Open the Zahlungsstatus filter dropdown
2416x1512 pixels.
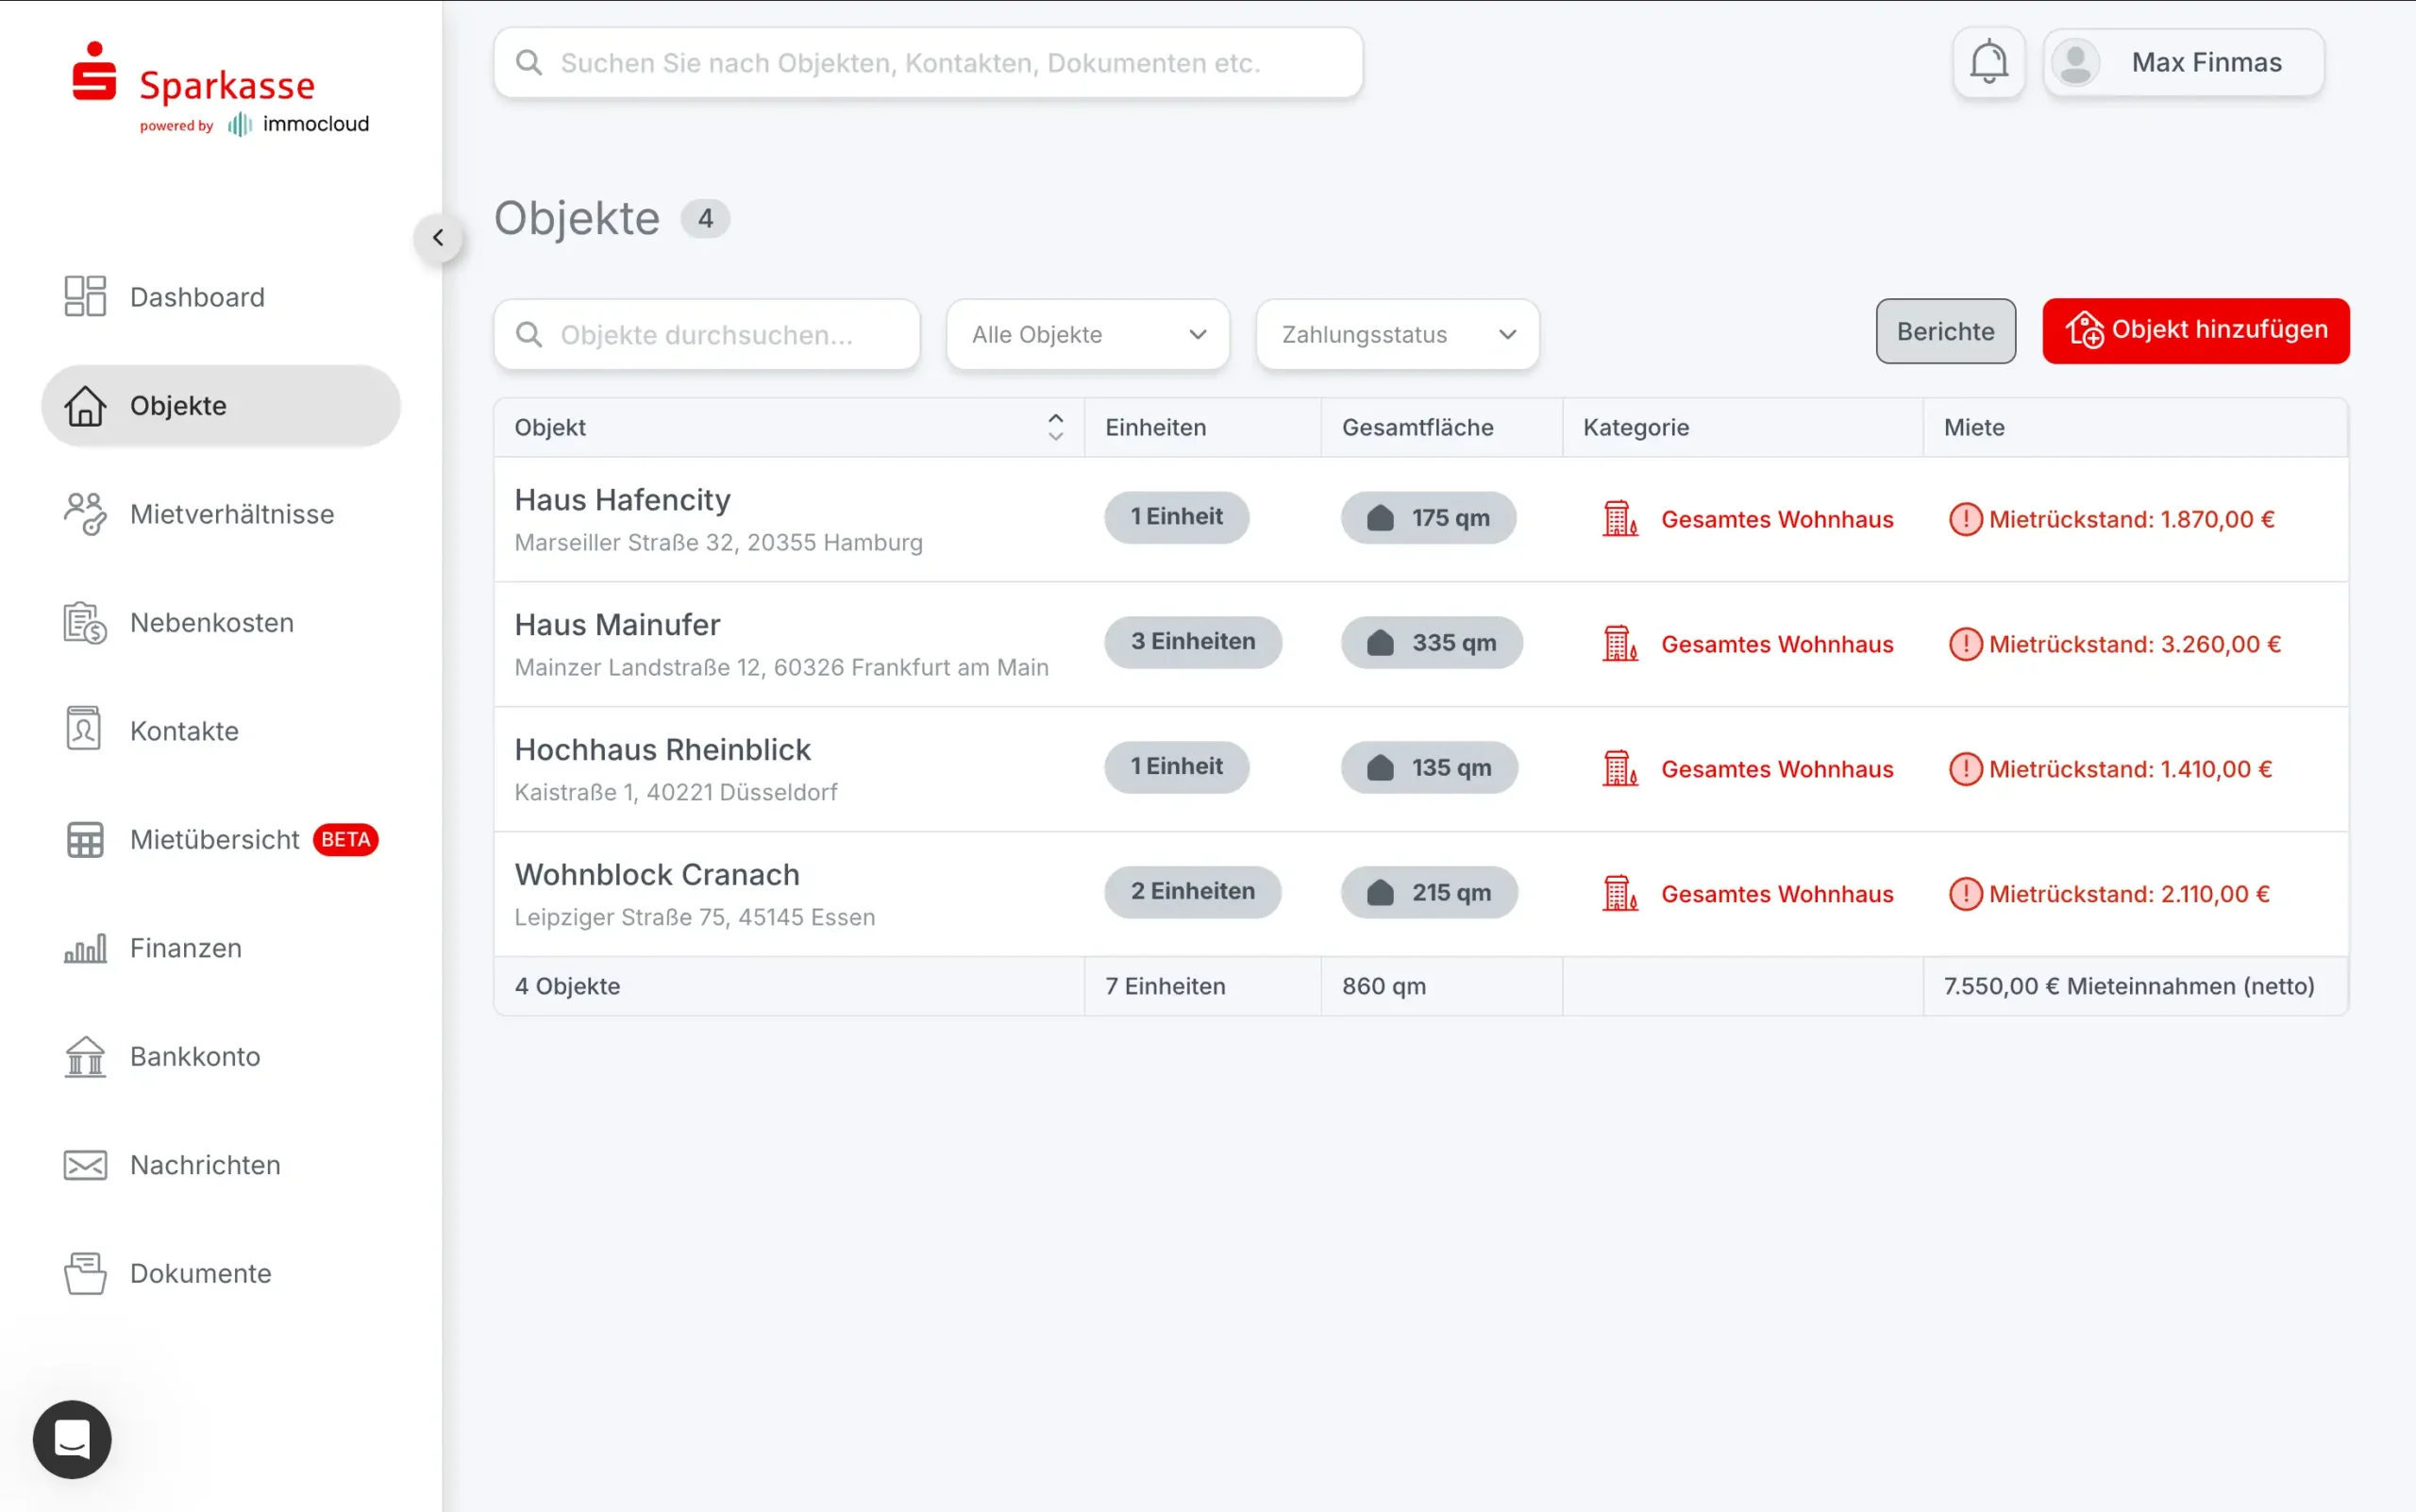(x=1397, y=335)
